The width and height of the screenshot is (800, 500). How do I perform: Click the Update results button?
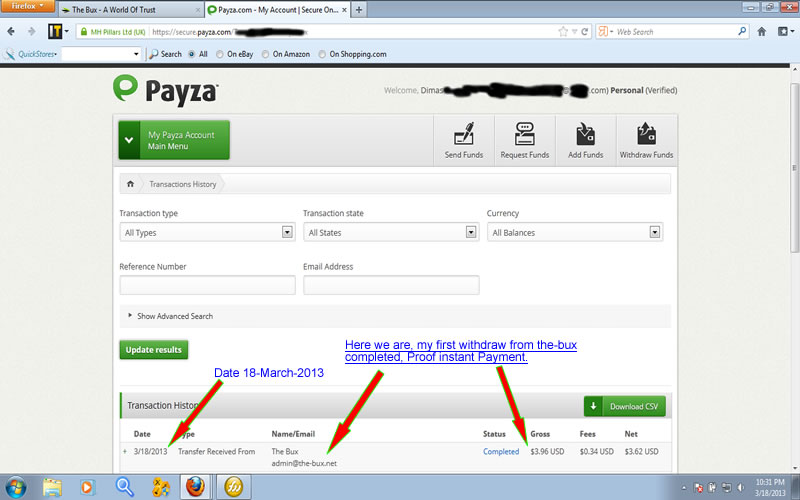pyautogui.click(x=154, y=349)
